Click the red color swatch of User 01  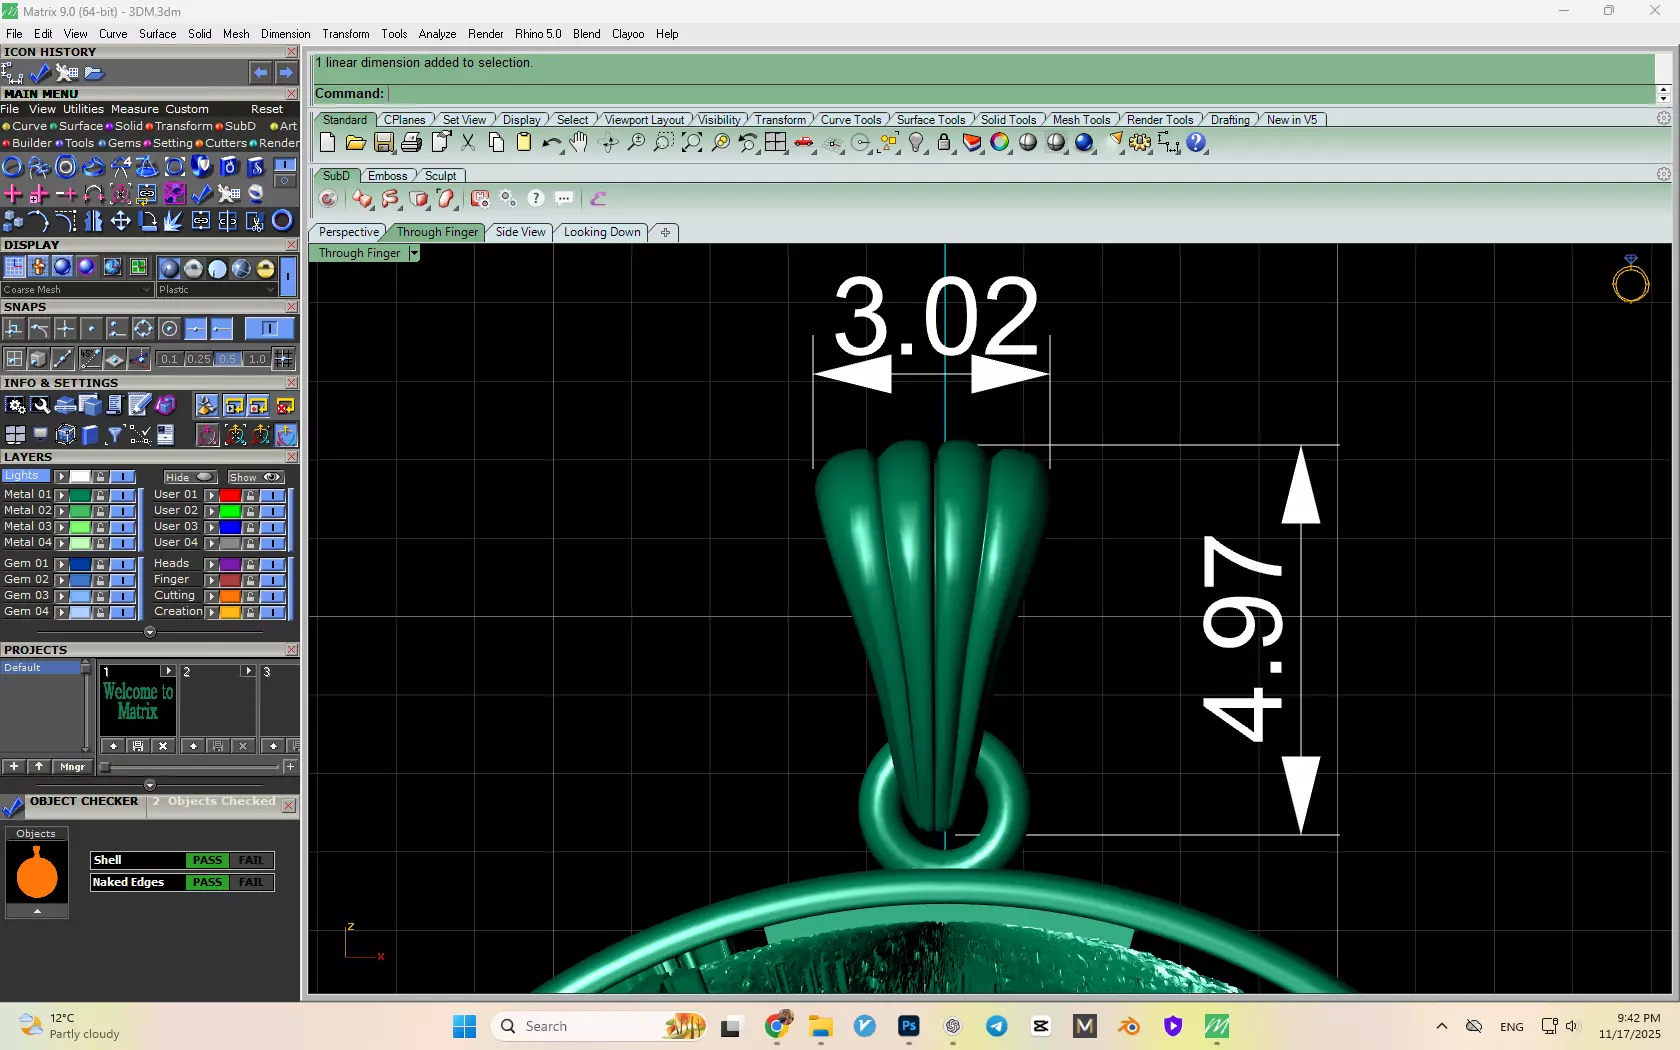click(230, 495)
